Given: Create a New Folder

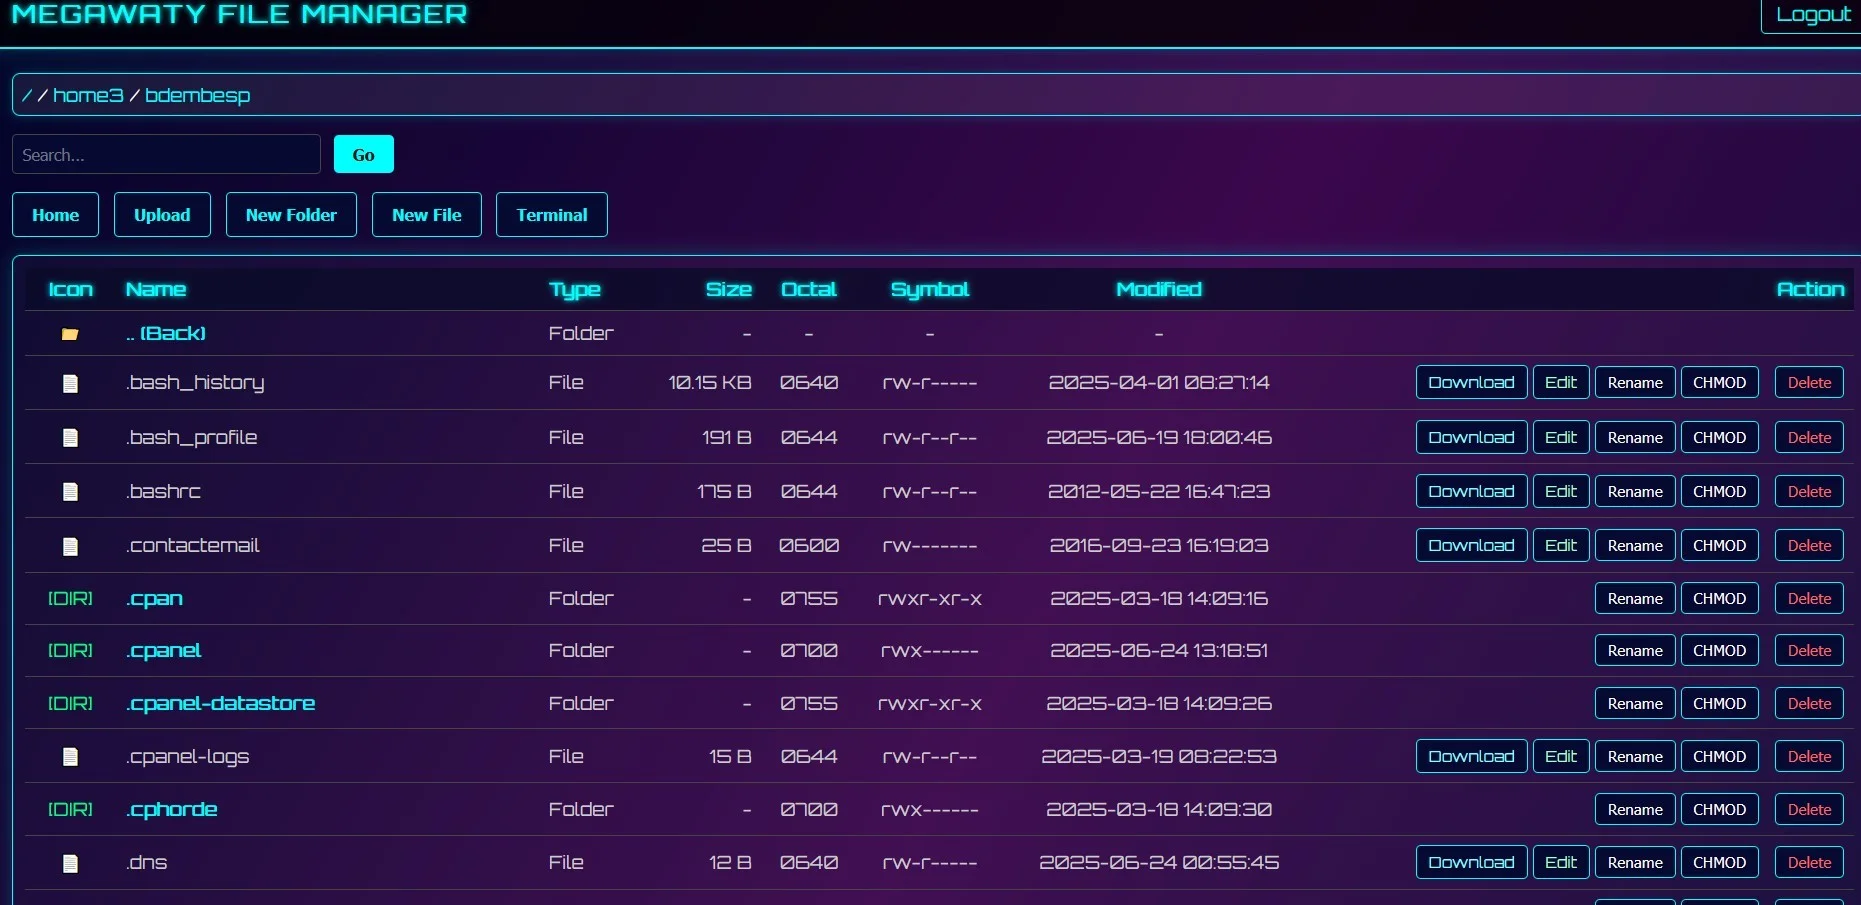Looking at the screenshot, I should point(291,214).
